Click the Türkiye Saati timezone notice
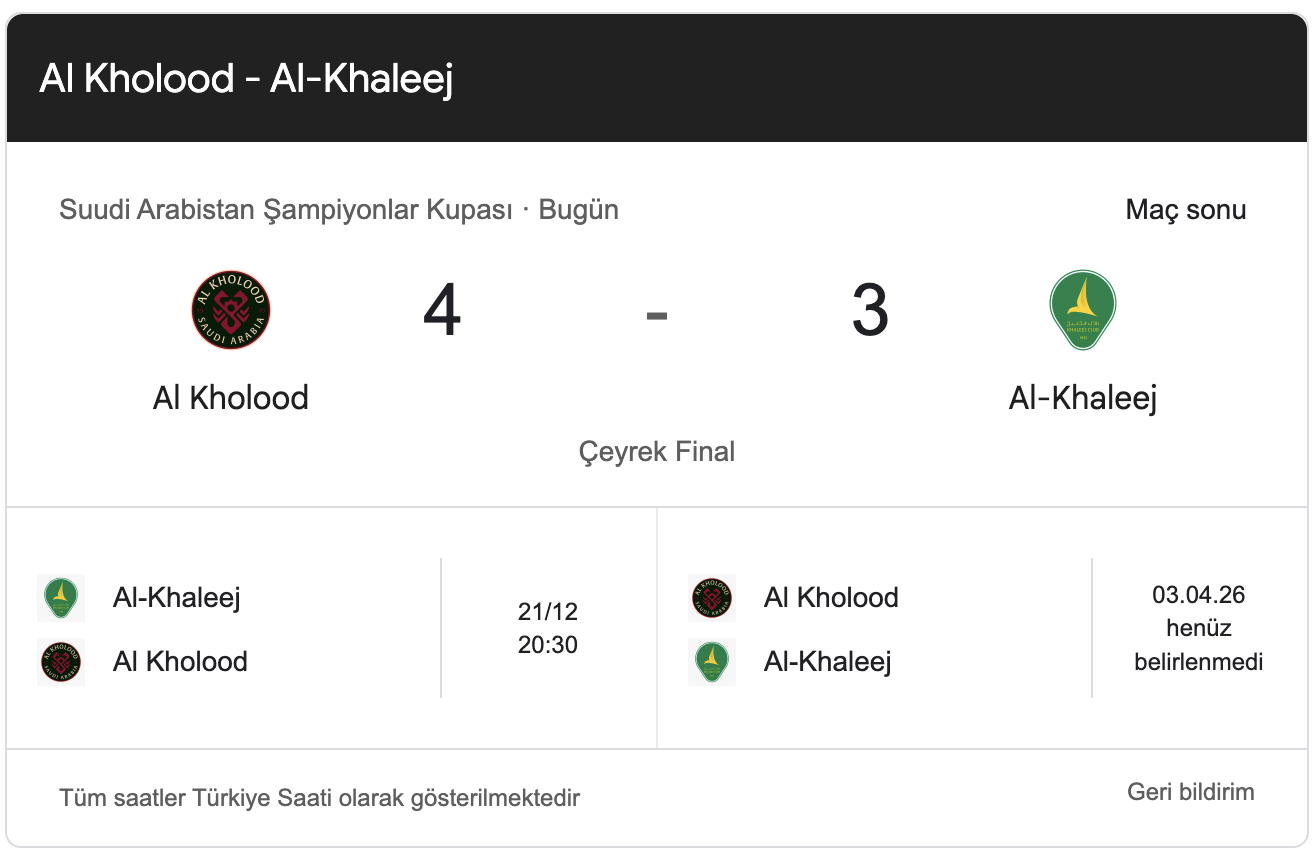The height and width of the screenshot is (850, 1312). 320,798
